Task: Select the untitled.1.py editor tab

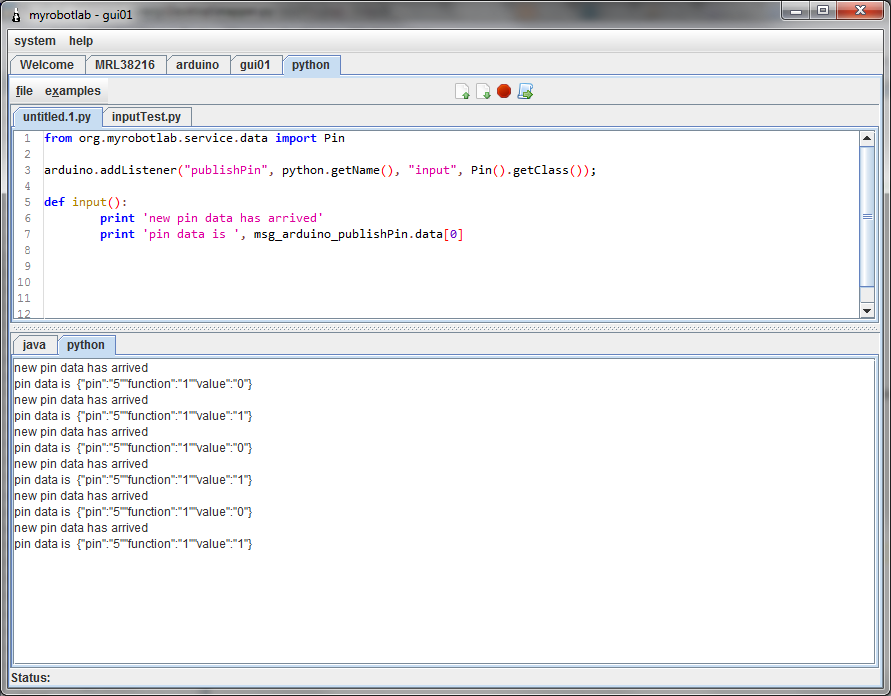Action: point(57,117)
